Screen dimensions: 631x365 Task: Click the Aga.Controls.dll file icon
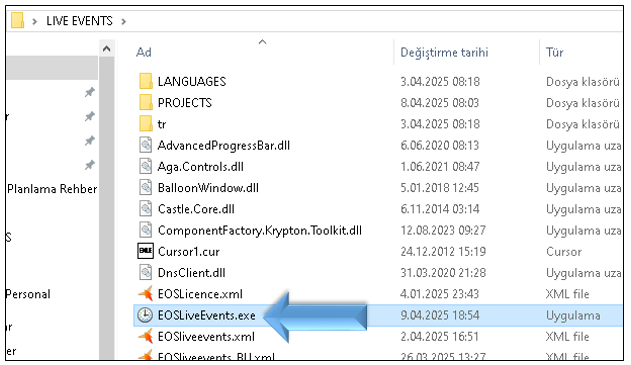coord(146,167)
